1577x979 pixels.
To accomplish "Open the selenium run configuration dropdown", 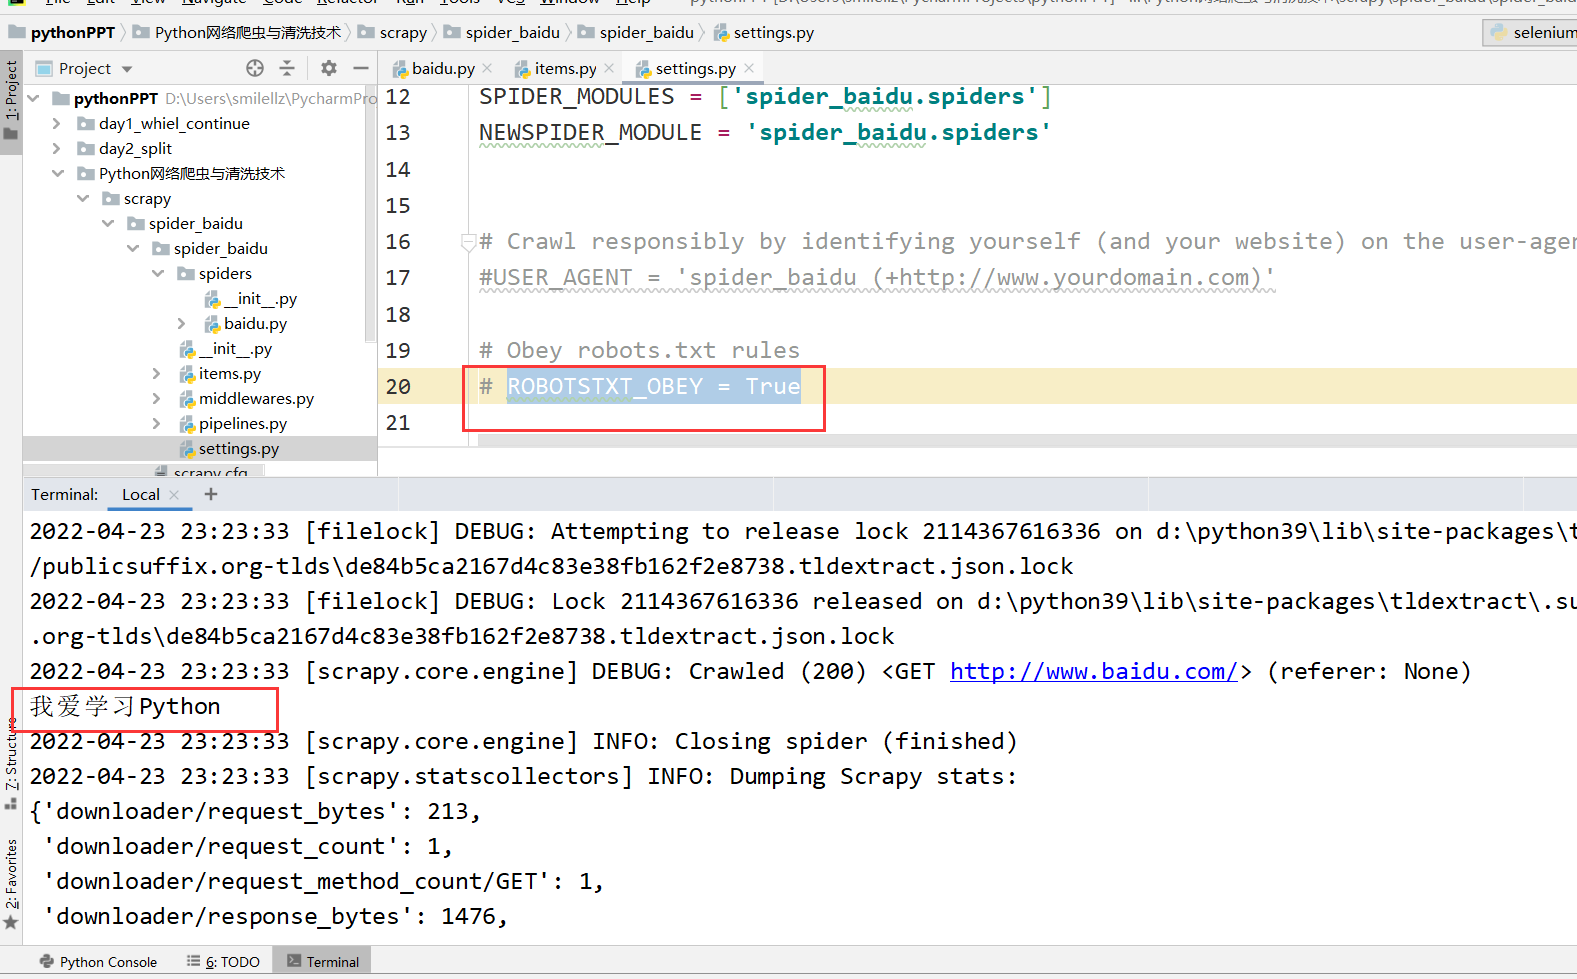I will pyautogui.click(x=1532, y=32).
